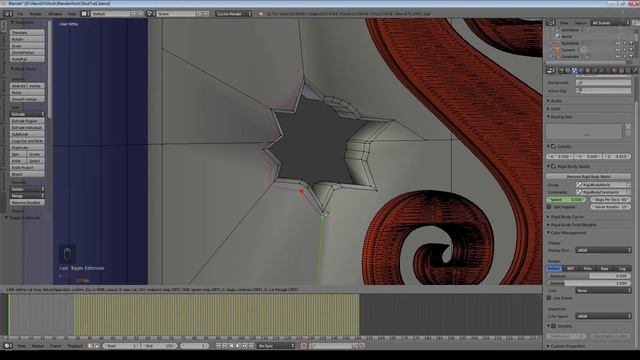
Task: Open the Render menu
Action: point(36,13)
